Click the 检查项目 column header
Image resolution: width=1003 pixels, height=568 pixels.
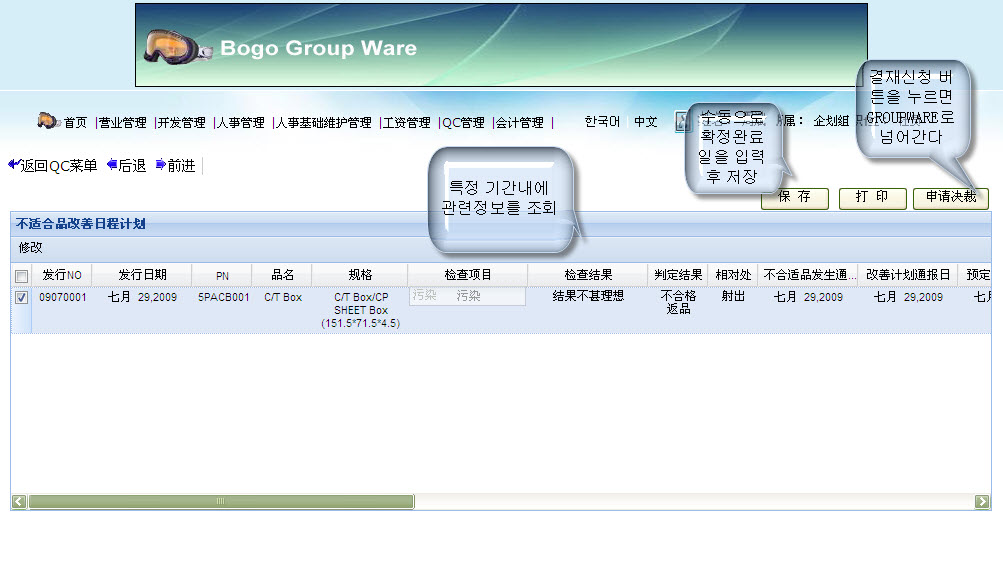pyautogui.click(x=468, y=275)
